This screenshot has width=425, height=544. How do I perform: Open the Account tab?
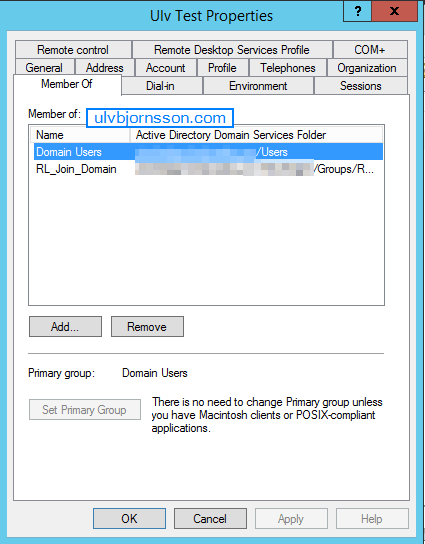165,68
